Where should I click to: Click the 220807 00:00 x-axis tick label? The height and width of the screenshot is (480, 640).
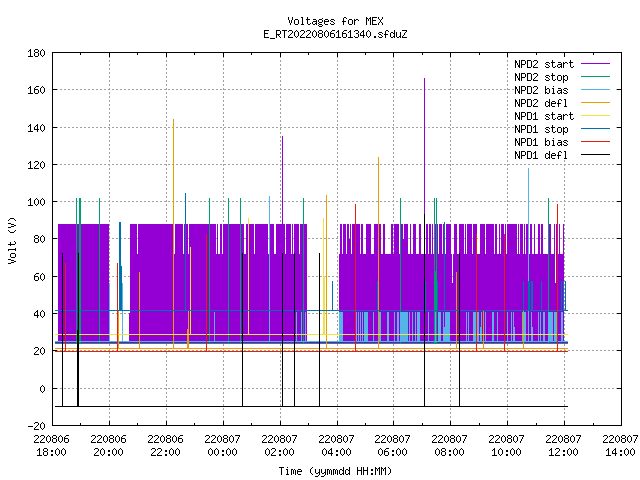click(x=222, y=446)
